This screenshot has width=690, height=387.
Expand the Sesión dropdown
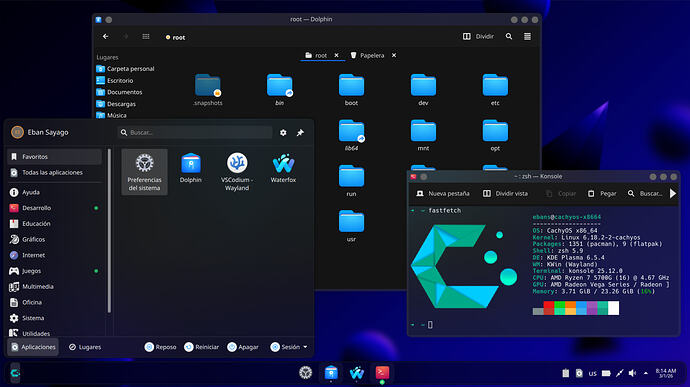pyautogui.click(x=289, y=347)
